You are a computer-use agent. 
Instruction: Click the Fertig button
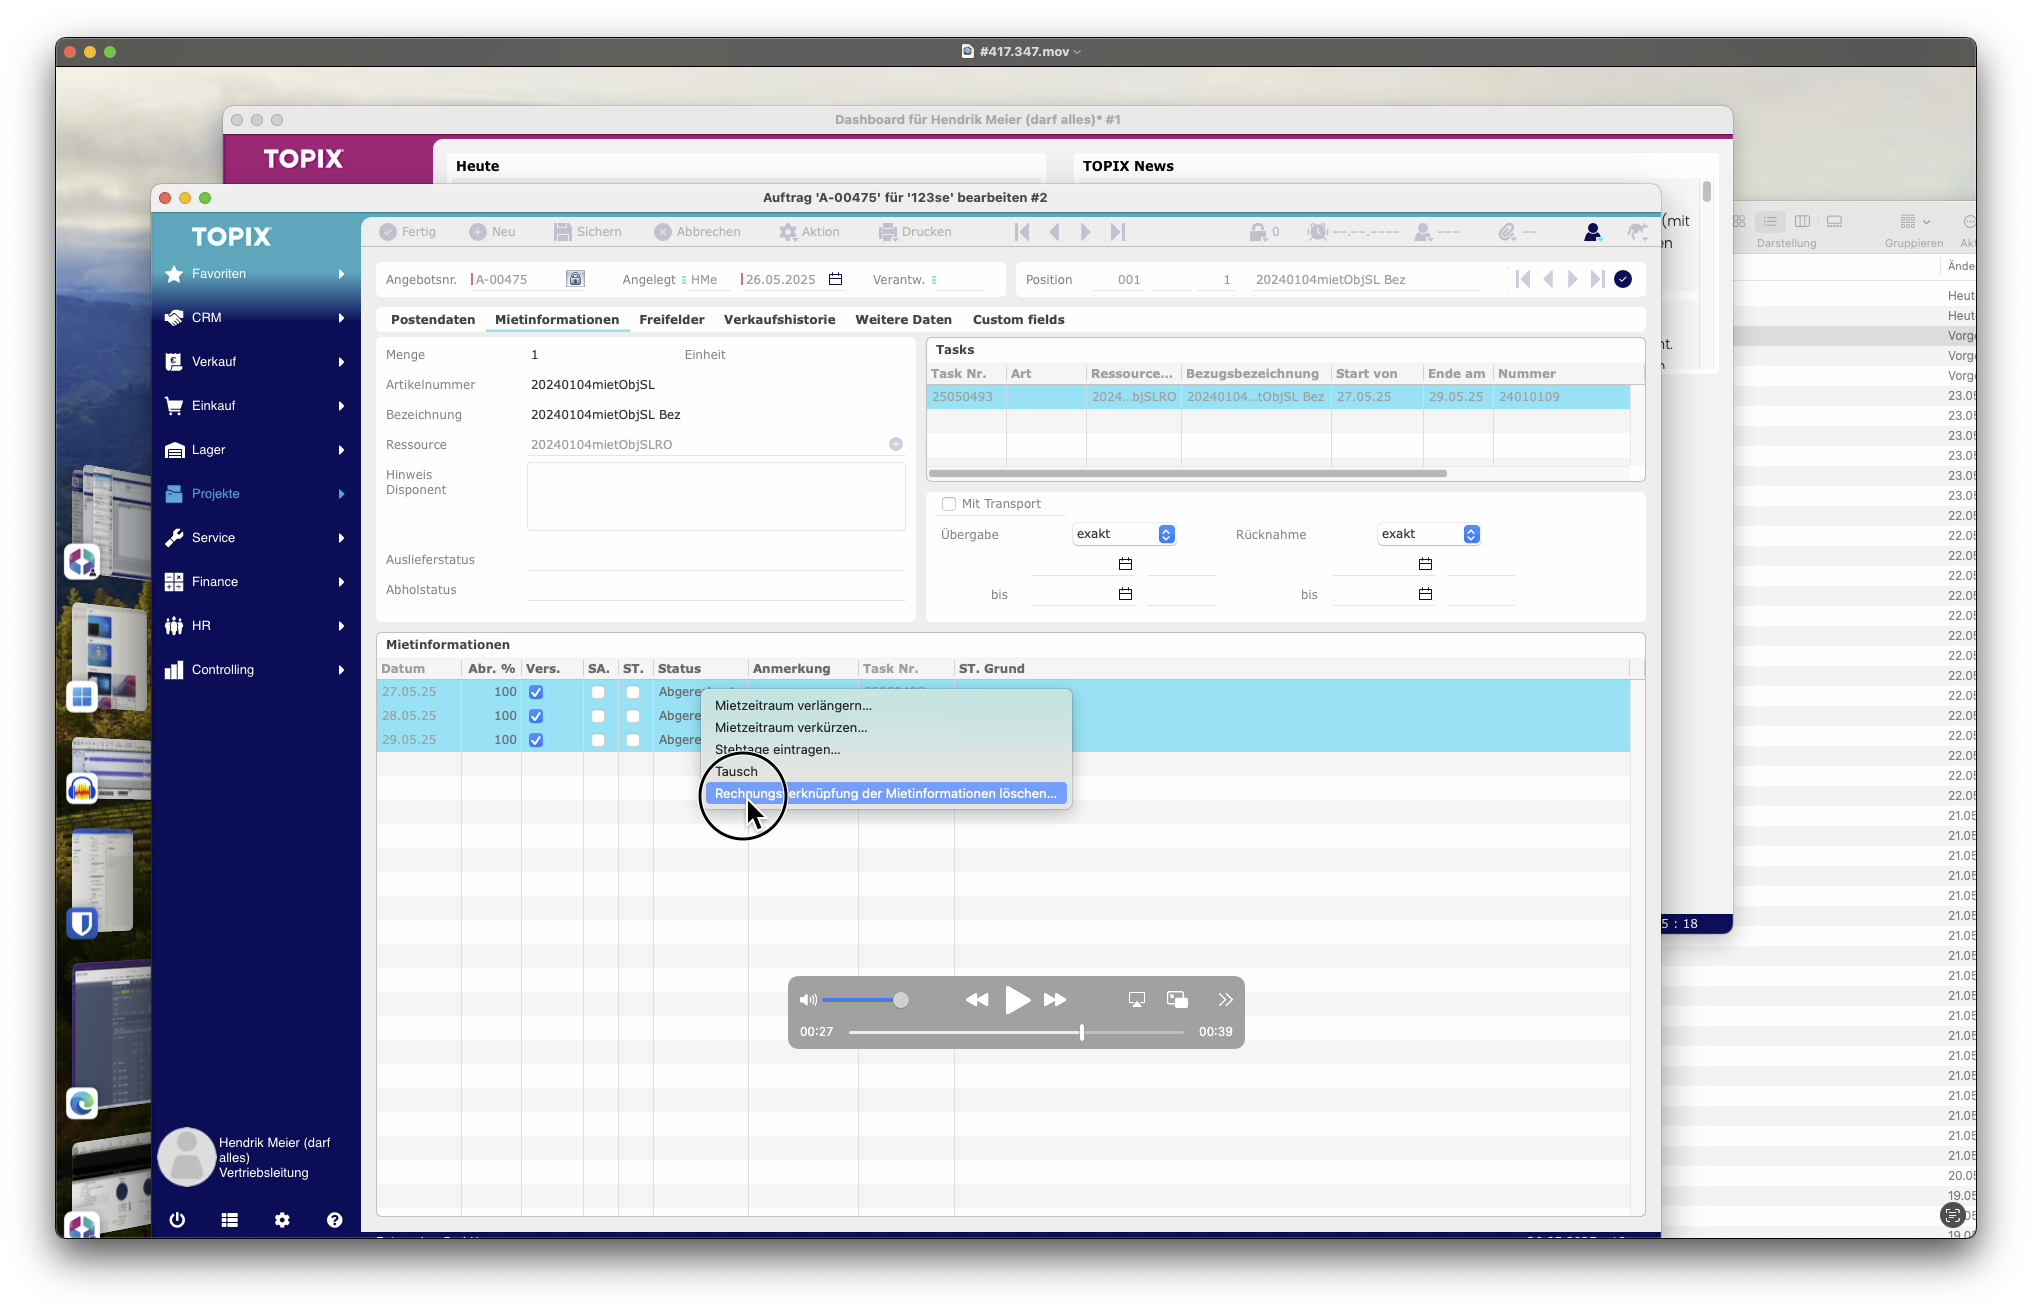point(408,232)
